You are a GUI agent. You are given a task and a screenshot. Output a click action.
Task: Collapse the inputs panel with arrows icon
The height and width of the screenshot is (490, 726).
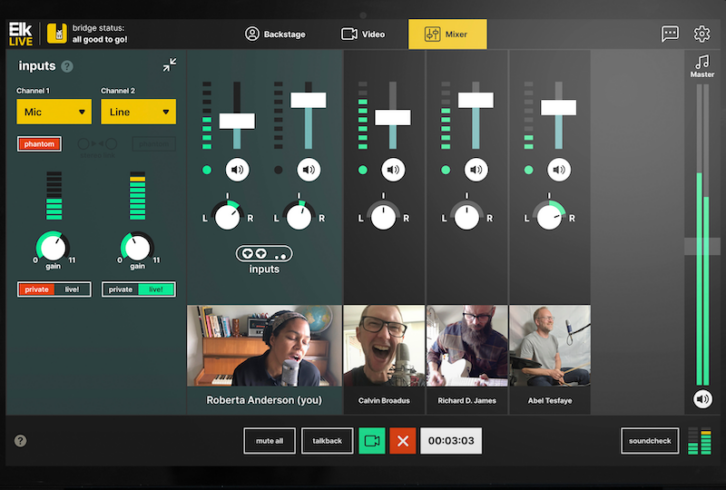(x=169, y=65)
